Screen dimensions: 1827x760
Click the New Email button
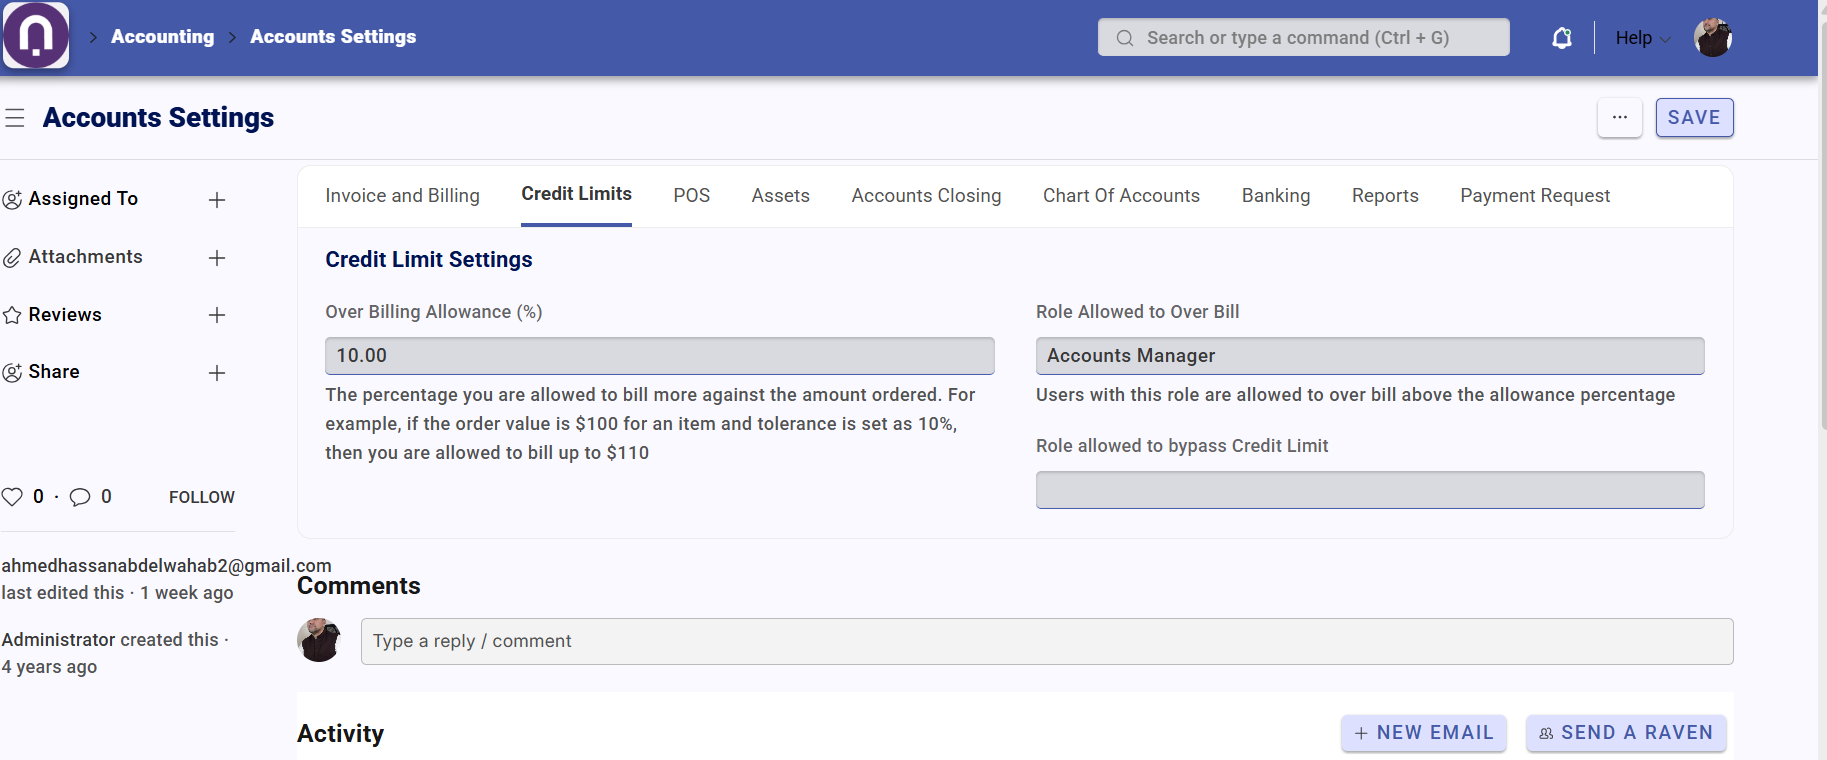pyautogui.click(x=1423, y=733)
